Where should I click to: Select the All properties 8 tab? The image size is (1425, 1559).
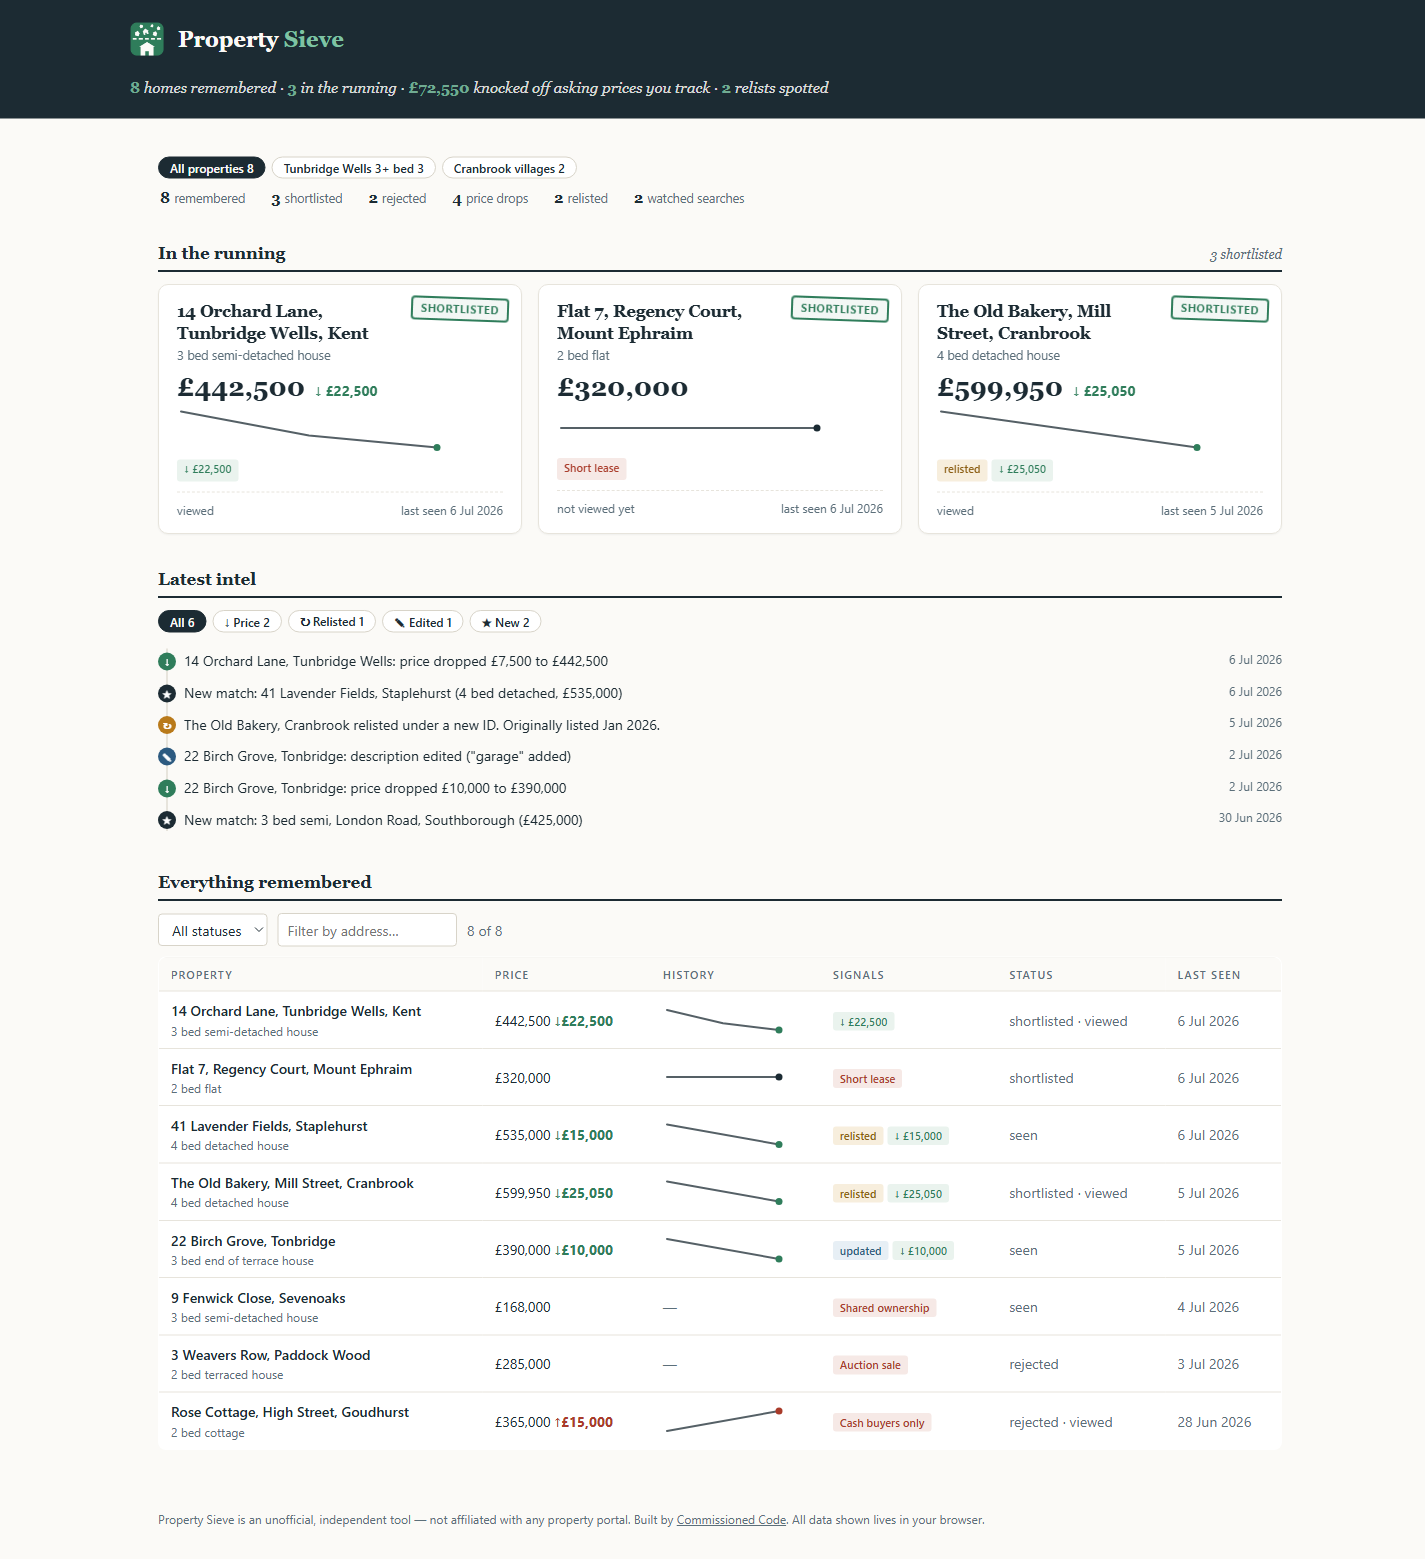pos(212,168)
